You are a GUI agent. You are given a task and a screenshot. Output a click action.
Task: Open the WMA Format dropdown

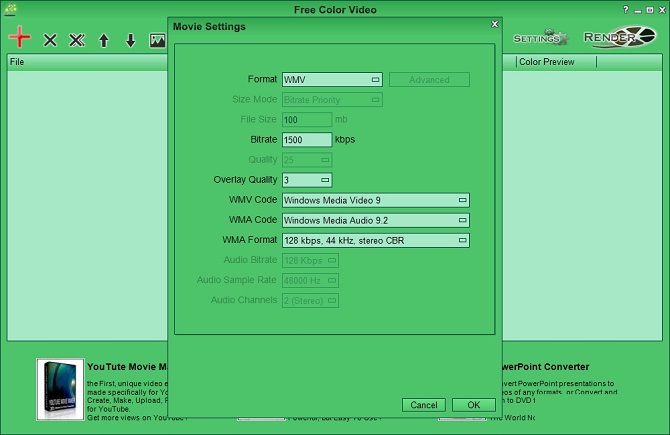(x=375, y=240)
